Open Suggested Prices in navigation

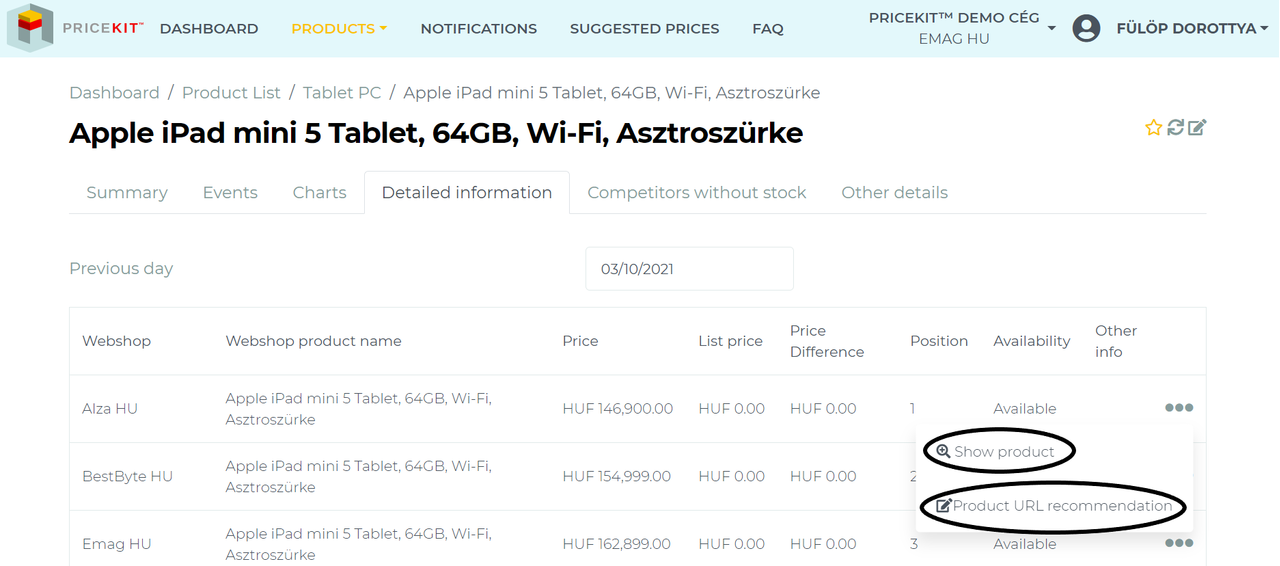coord(644,29)
